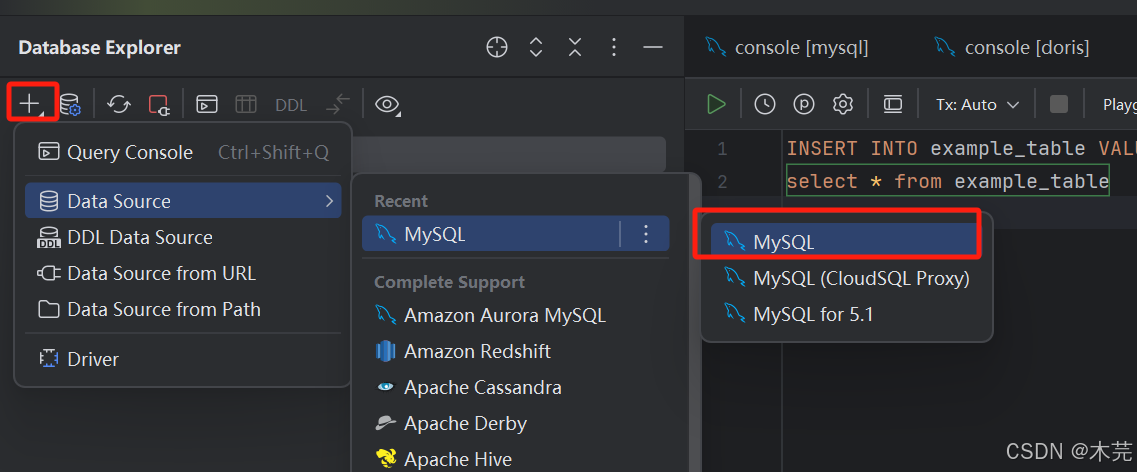Choose Amazon Aurora MySQL data source
This screenshot has width=1137, height=472.
pos(515,315)
